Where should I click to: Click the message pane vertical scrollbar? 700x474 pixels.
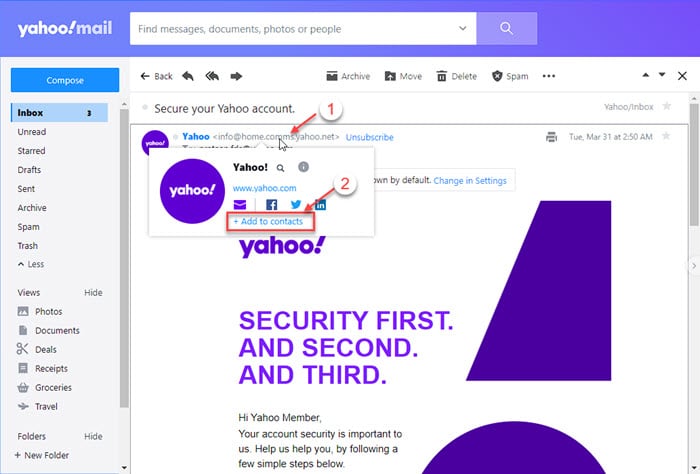(694, 164)
